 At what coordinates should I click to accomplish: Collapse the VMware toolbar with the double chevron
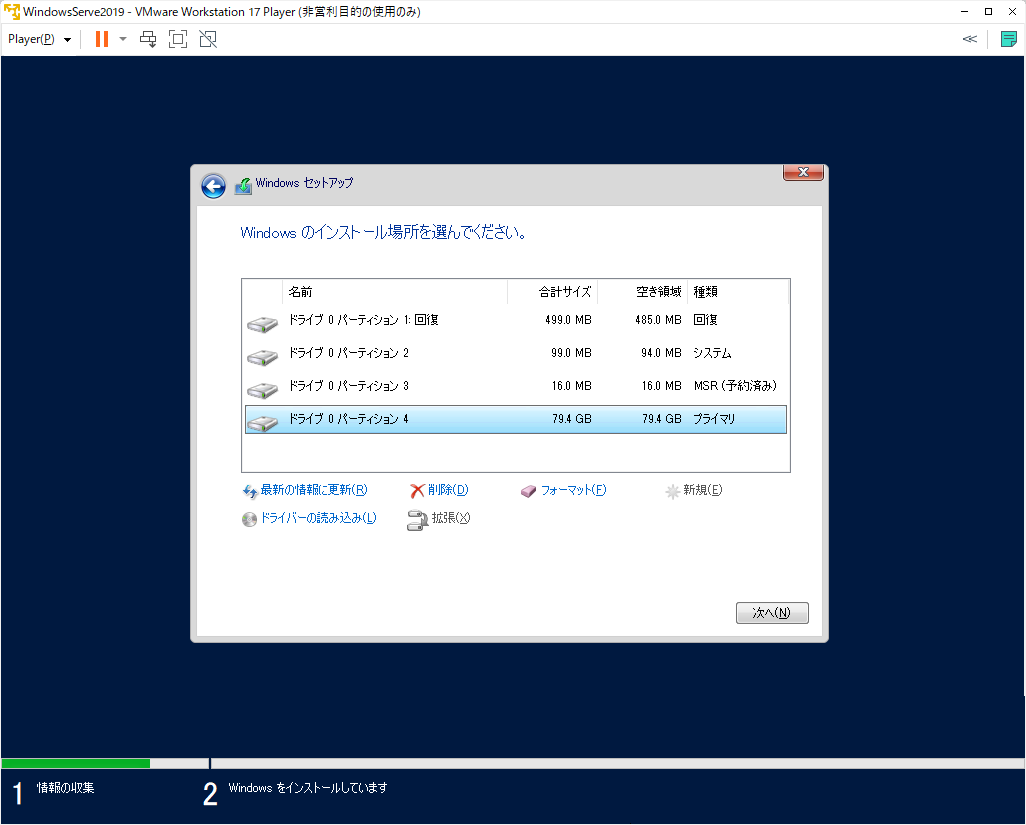pyautogui.click(x=970, y=39)
